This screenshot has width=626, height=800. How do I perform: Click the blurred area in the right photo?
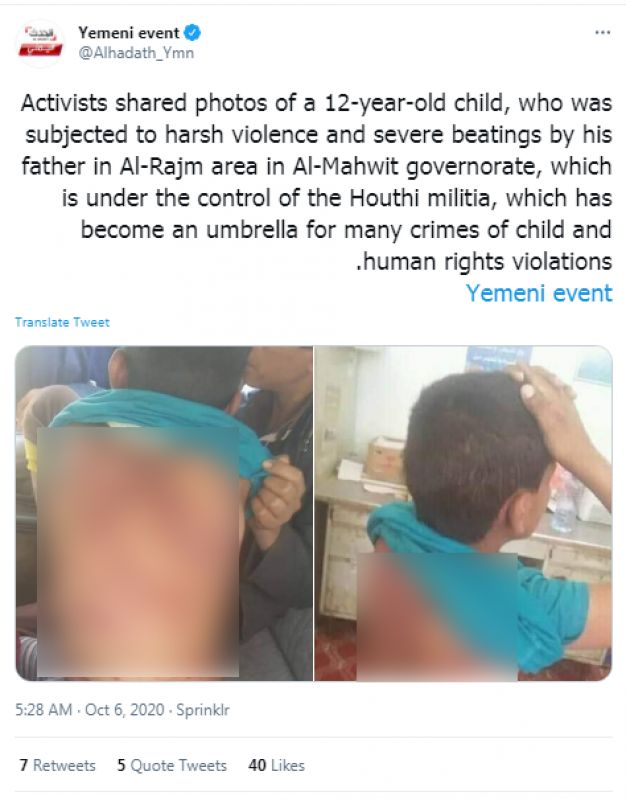click(x=437, y=616)
